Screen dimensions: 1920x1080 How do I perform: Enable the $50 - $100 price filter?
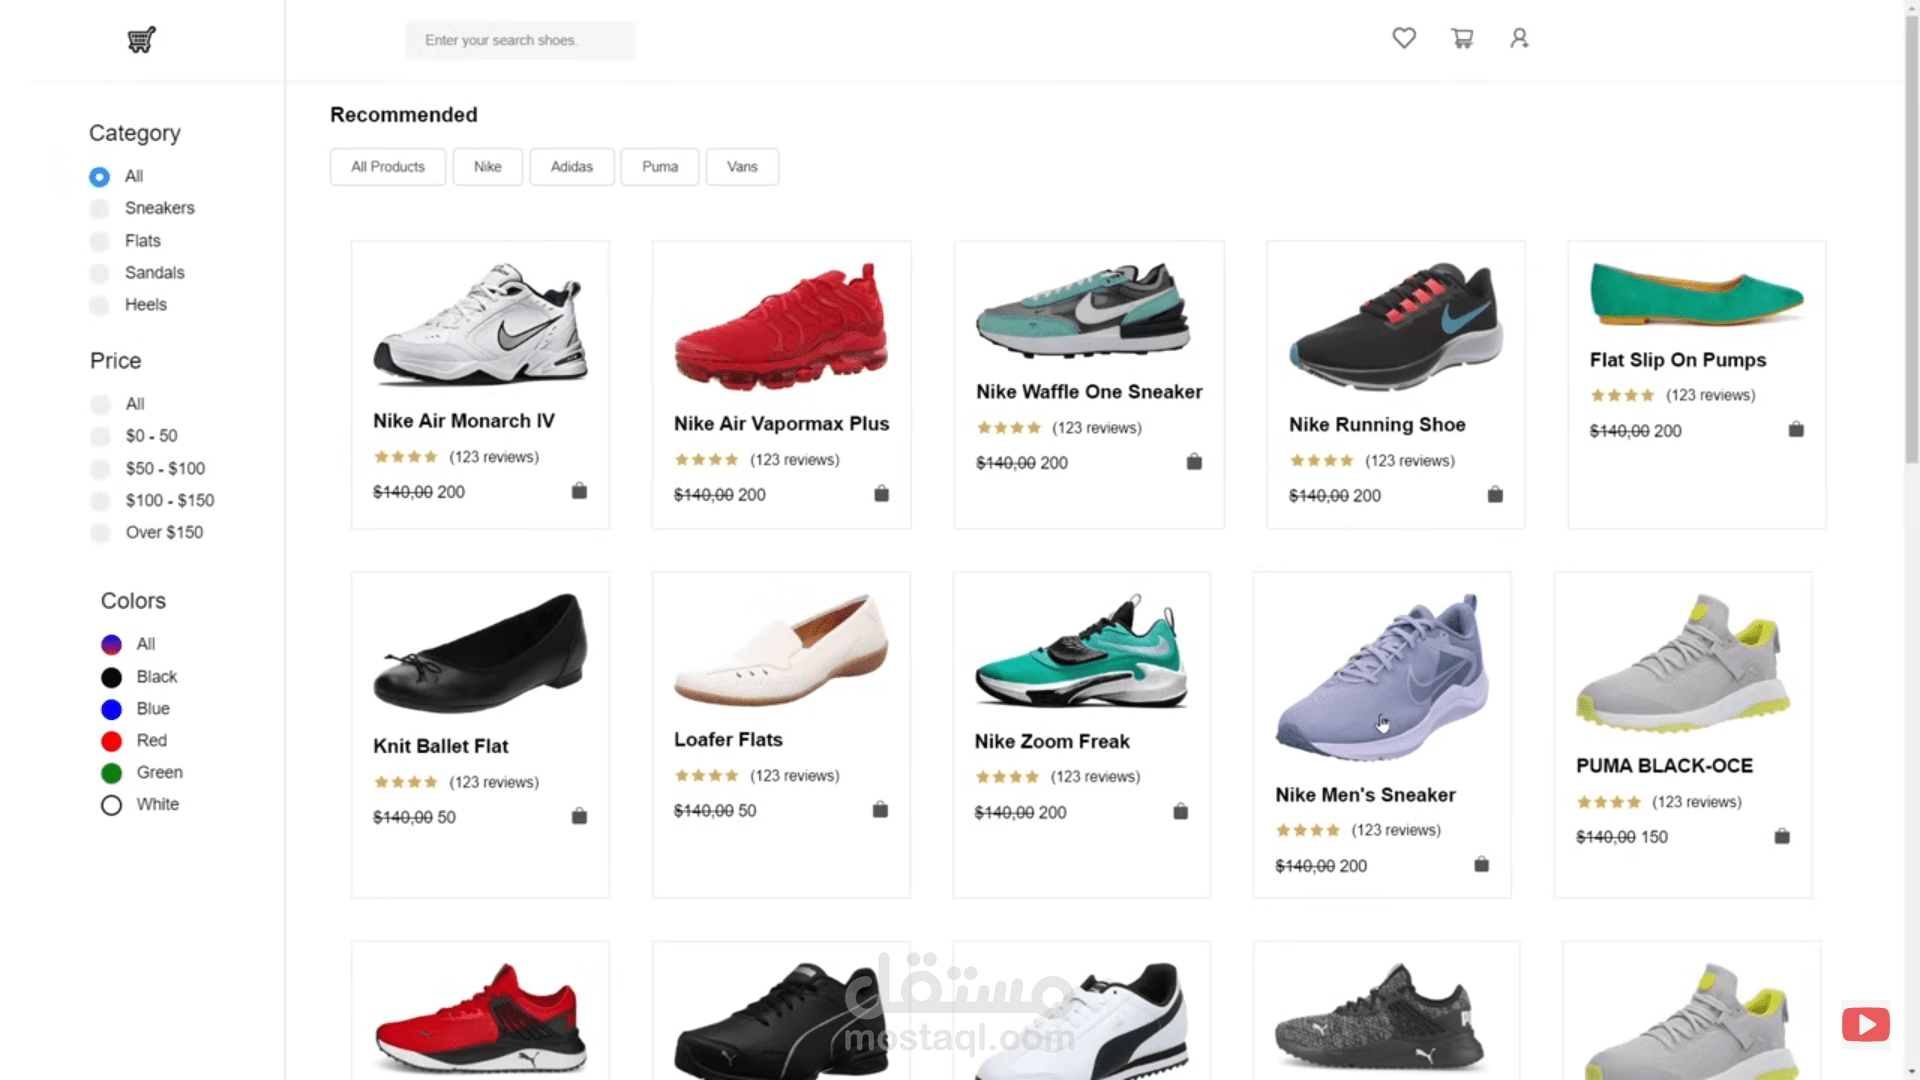point(100,469)
